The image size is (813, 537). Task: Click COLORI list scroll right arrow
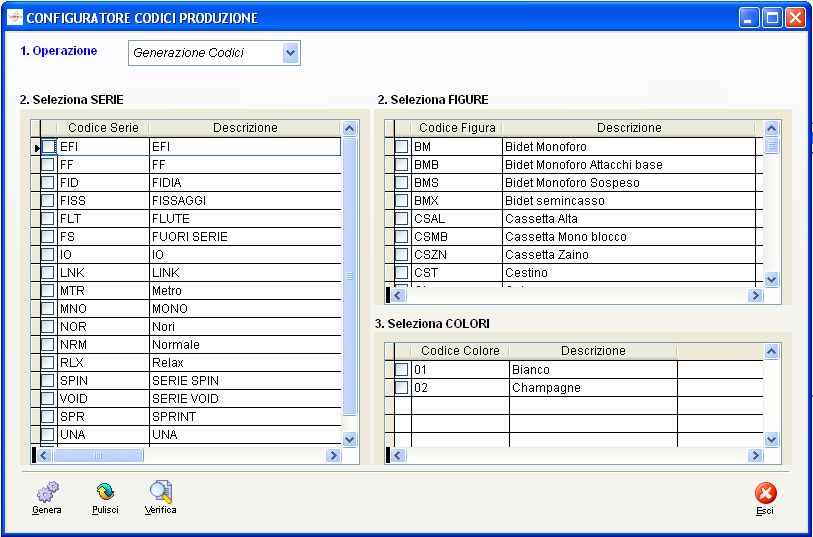(755, 456)
